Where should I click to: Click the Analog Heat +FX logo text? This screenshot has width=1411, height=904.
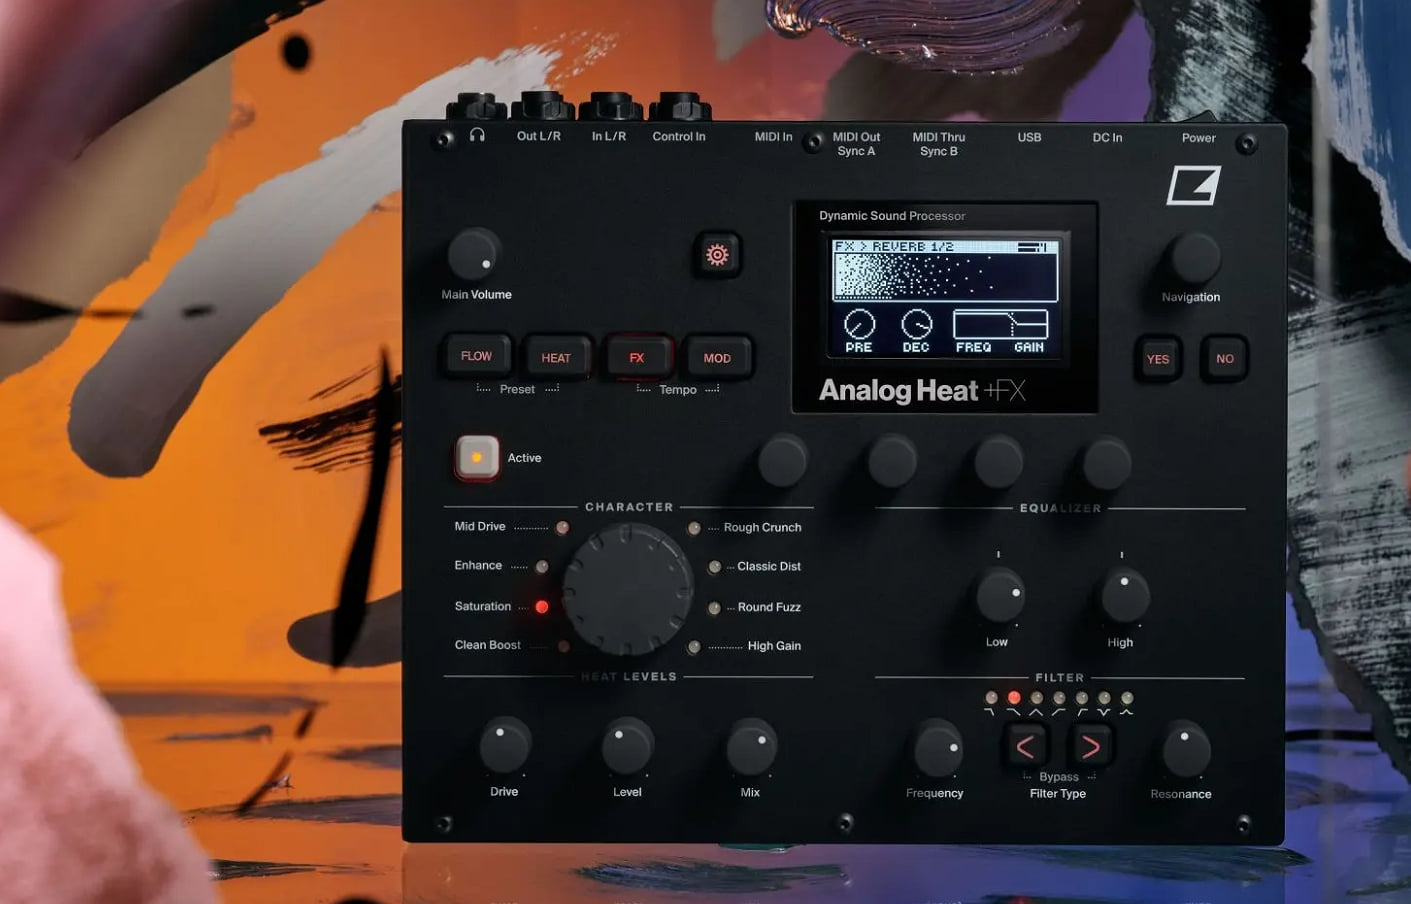coord(922,390)
